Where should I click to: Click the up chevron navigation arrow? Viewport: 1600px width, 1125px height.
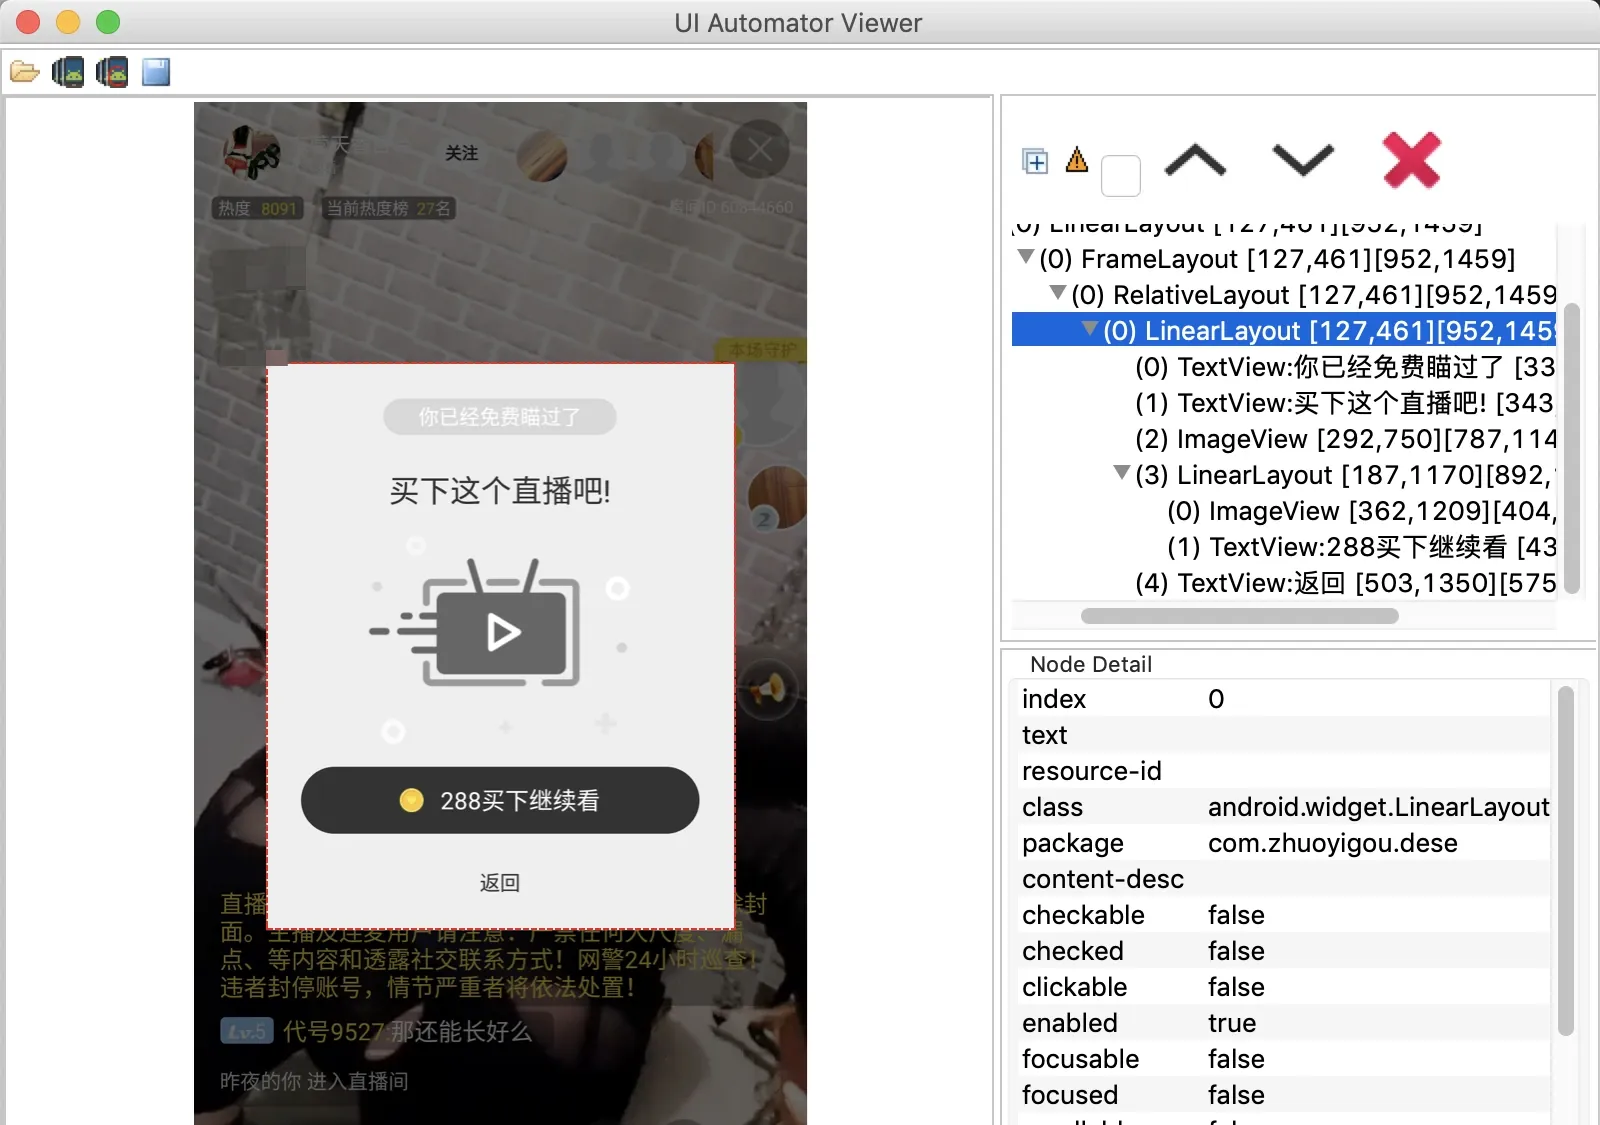pyautogui.click(x=1195, y=160)
